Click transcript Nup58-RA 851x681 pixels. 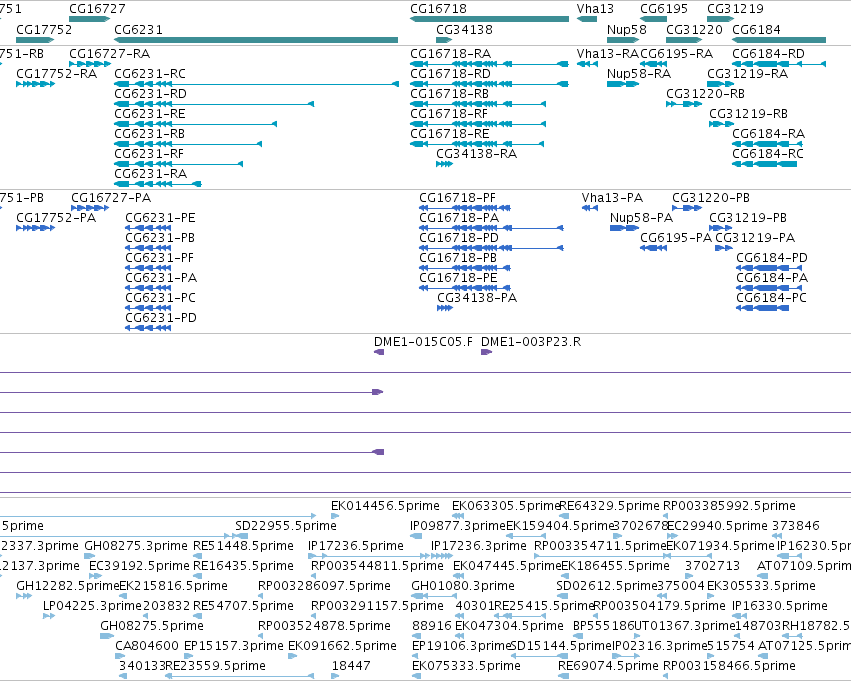623,84
